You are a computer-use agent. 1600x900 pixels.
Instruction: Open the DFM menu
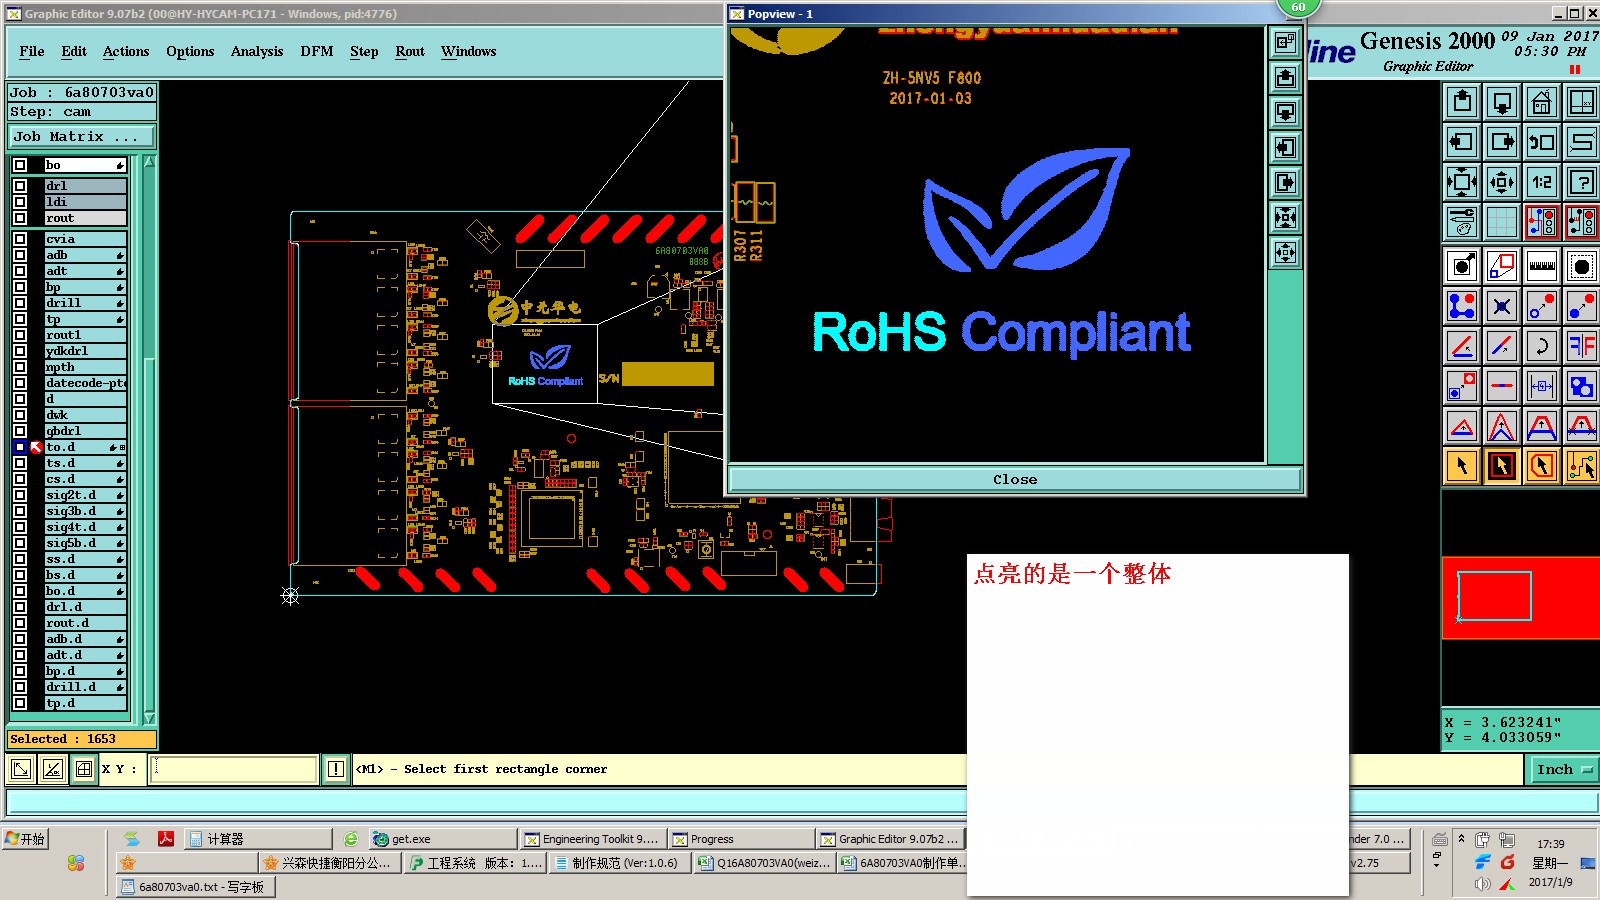click(317, 51)
